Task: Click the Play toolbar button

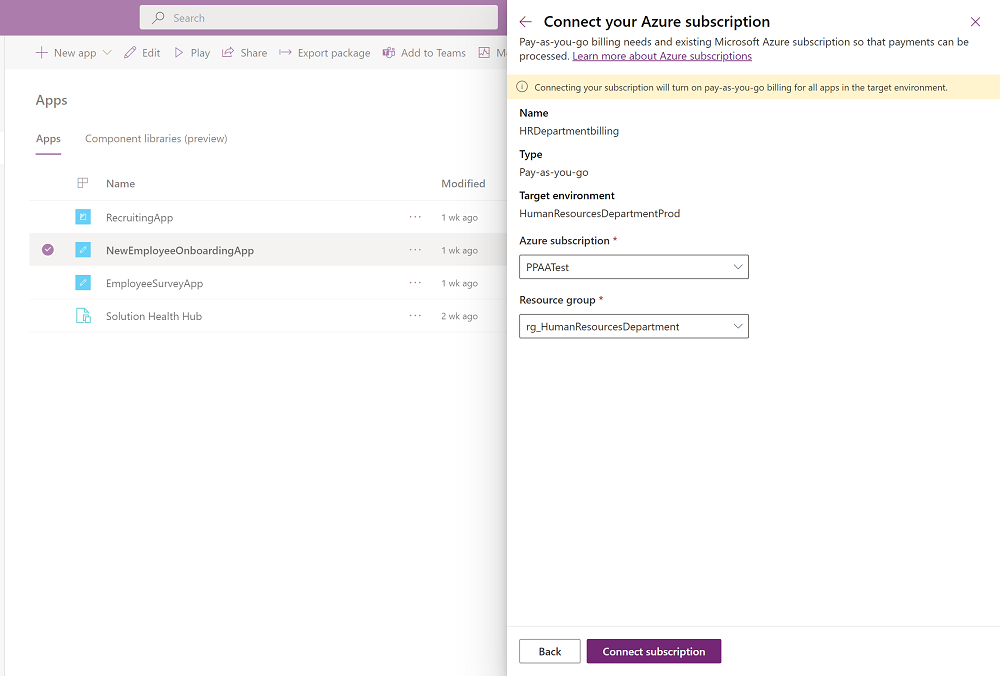Action: 192,53
